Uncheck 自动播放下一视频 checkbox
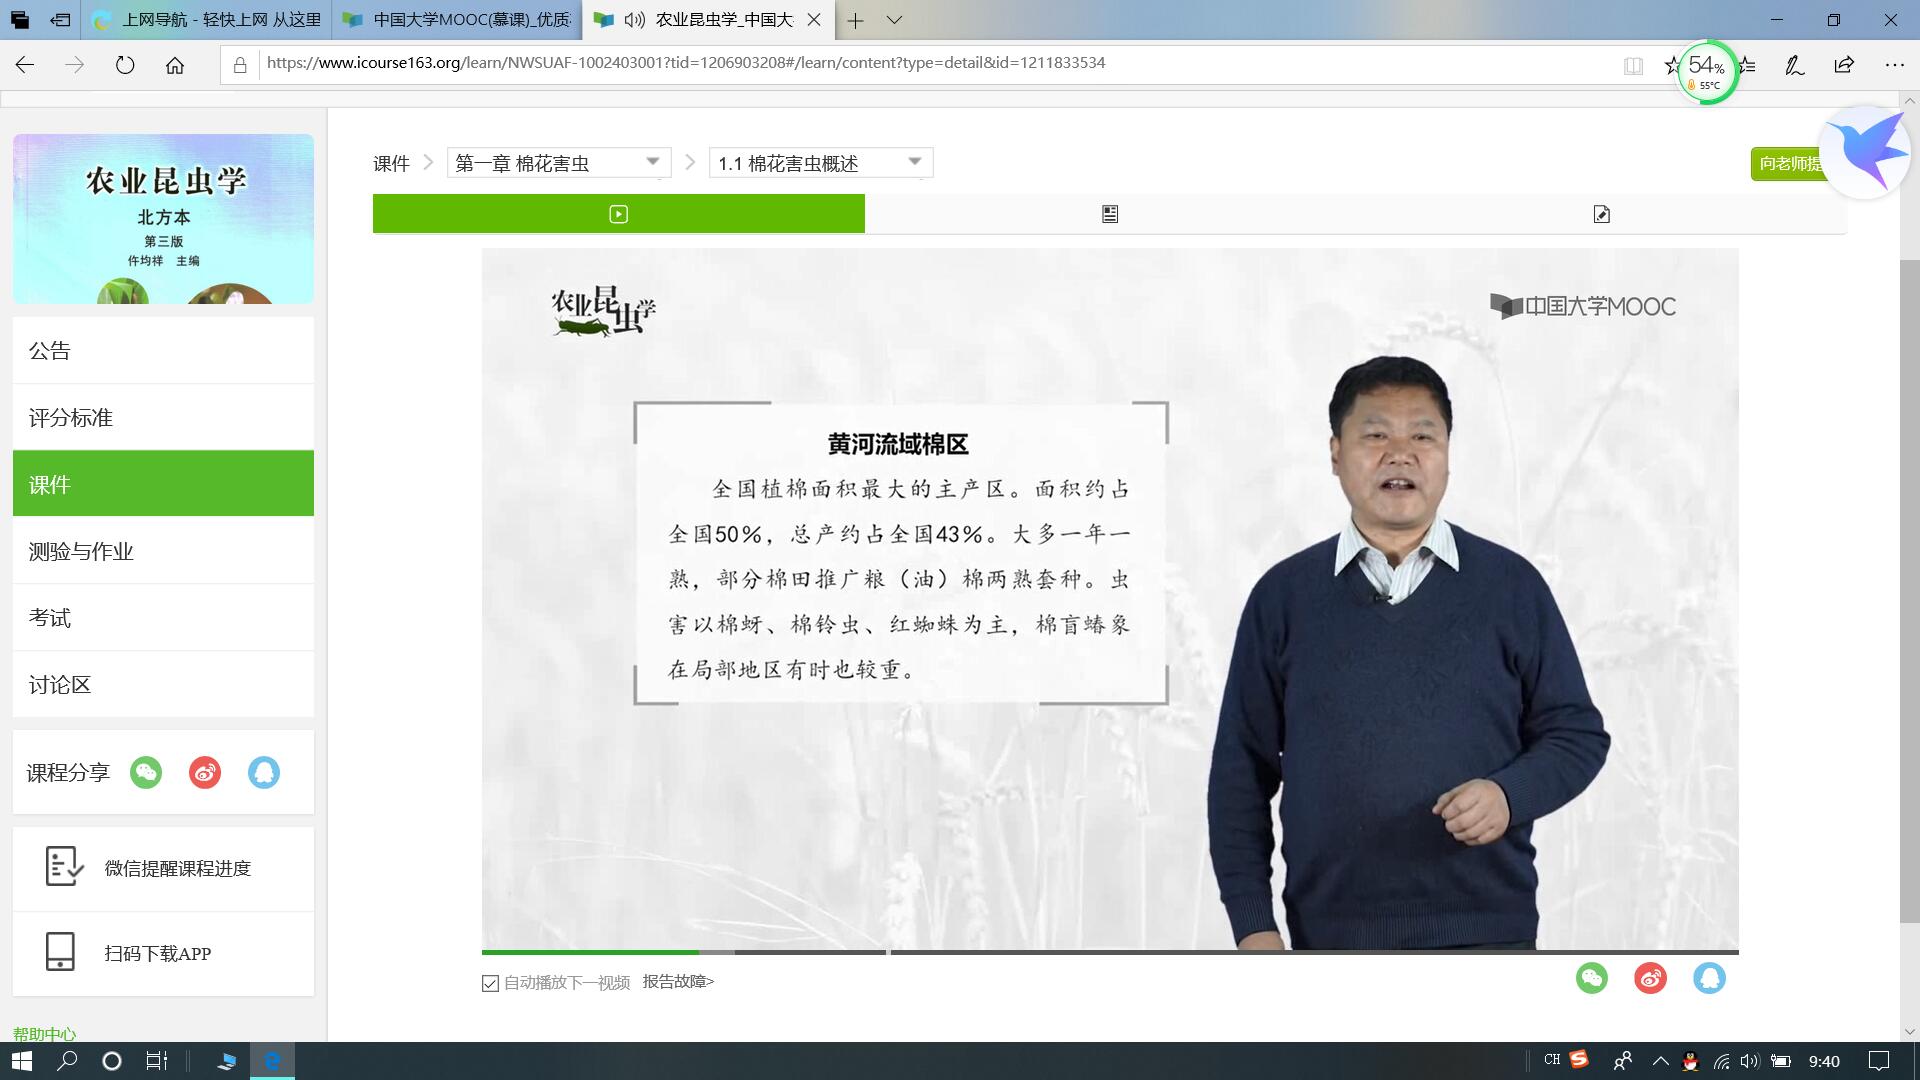Viewport: 1920px width, 1080px height. (490, 983)
